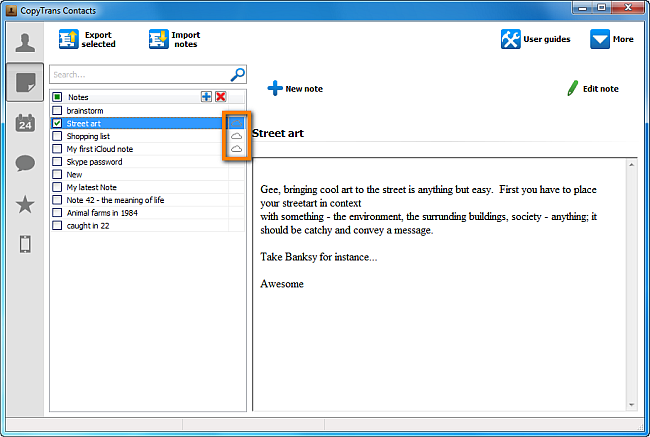Open the Bookmarks star section
This screenshot has height=437, width=650.
tap(25, 204)
